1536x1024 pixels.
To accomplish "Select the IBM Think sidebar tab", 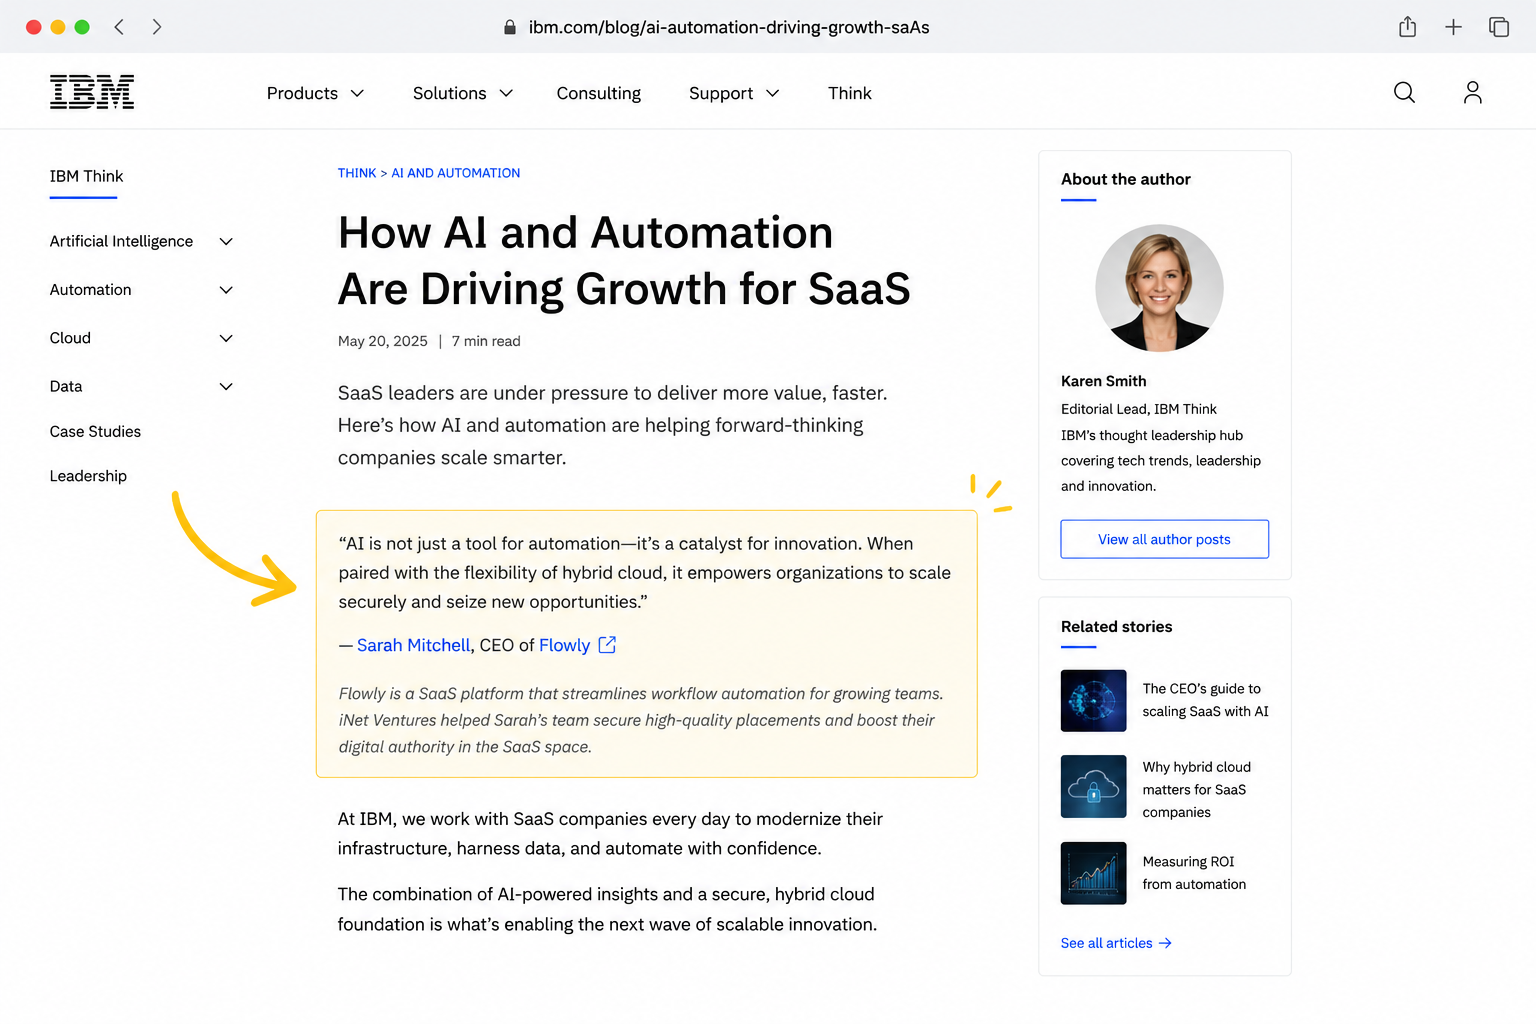I will tap(86, 176).
